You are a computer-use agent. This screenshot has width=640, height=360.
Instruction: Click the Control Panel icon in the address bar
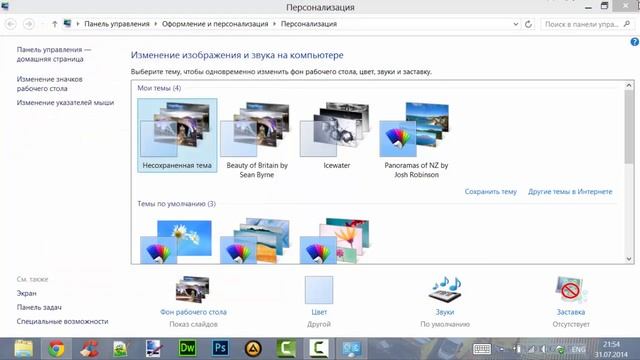coord(67,24)
